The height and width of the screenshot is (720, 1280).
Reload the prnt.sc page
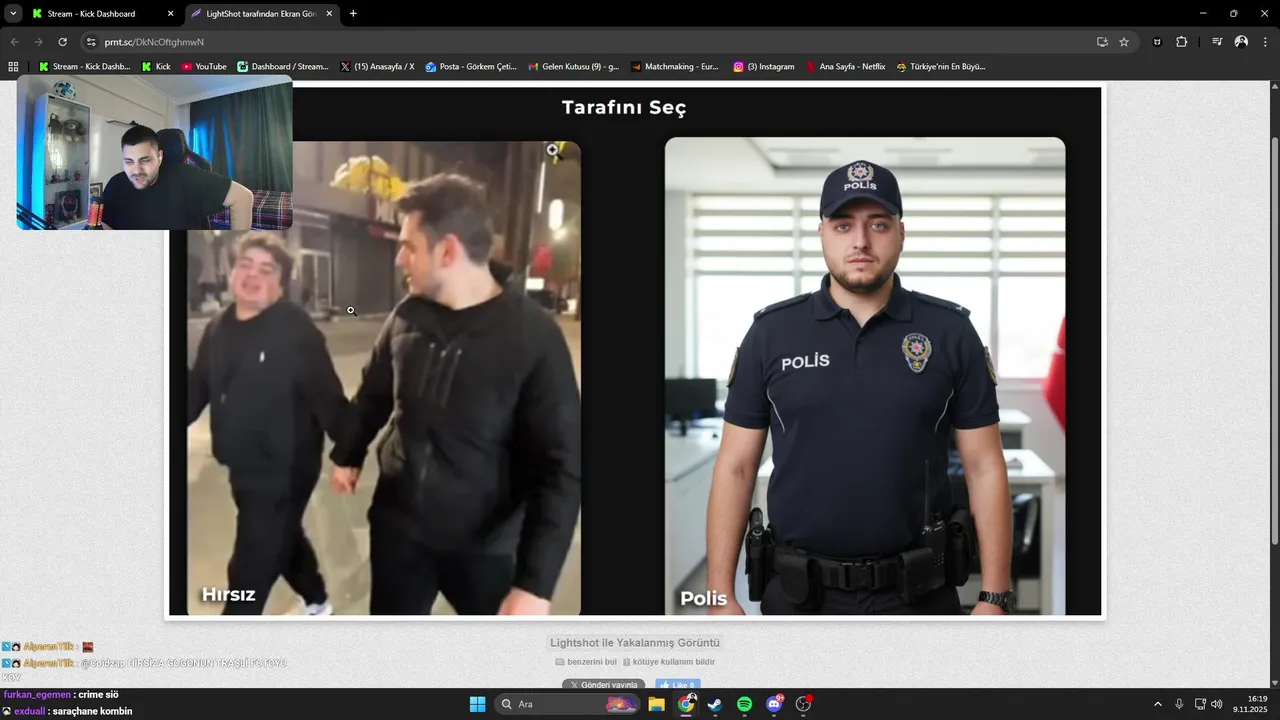tap(62, 42)
